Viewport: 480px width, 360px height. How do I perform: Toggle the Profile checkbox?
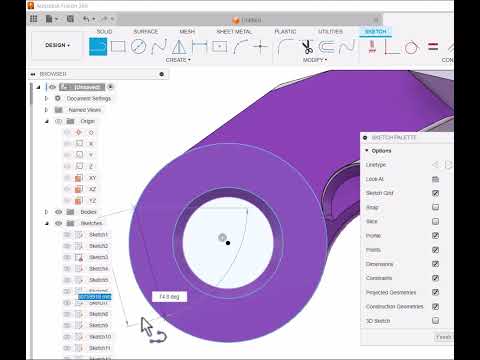[435, 236]
